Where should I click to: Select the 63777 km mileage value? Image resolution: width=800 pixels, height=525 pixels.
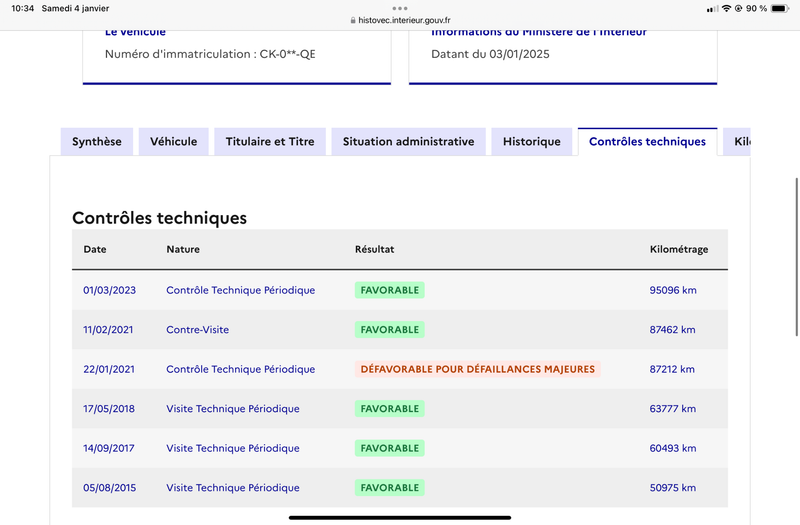[x=673, y=409]
